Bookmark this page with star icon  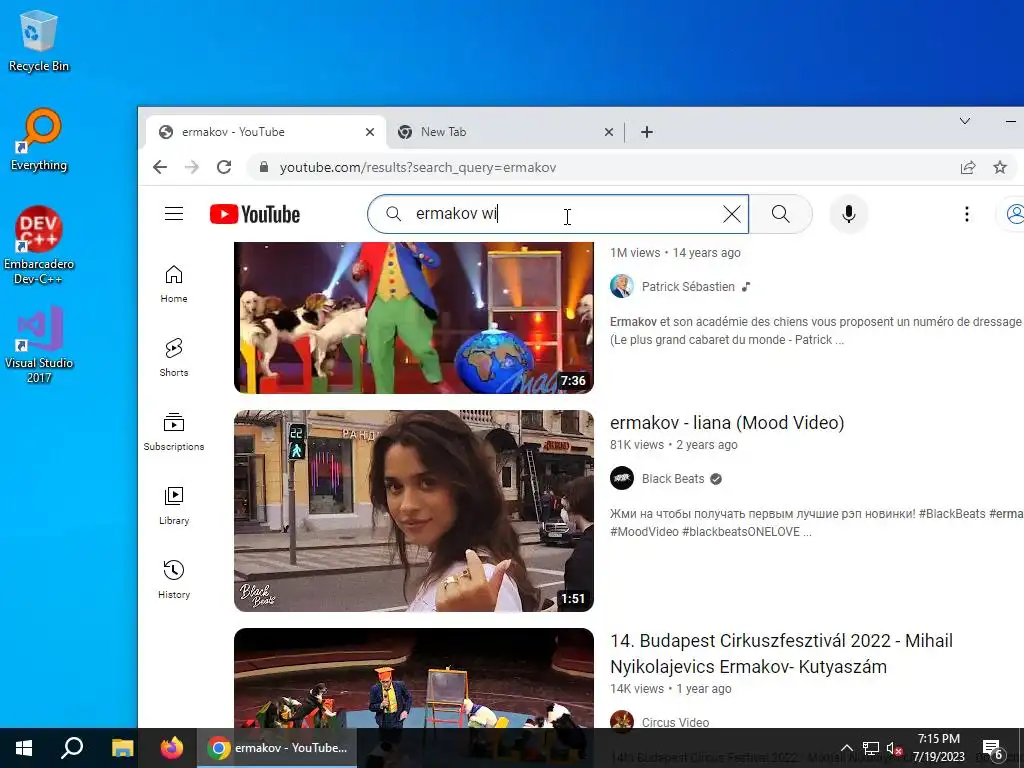[1000, 167]
